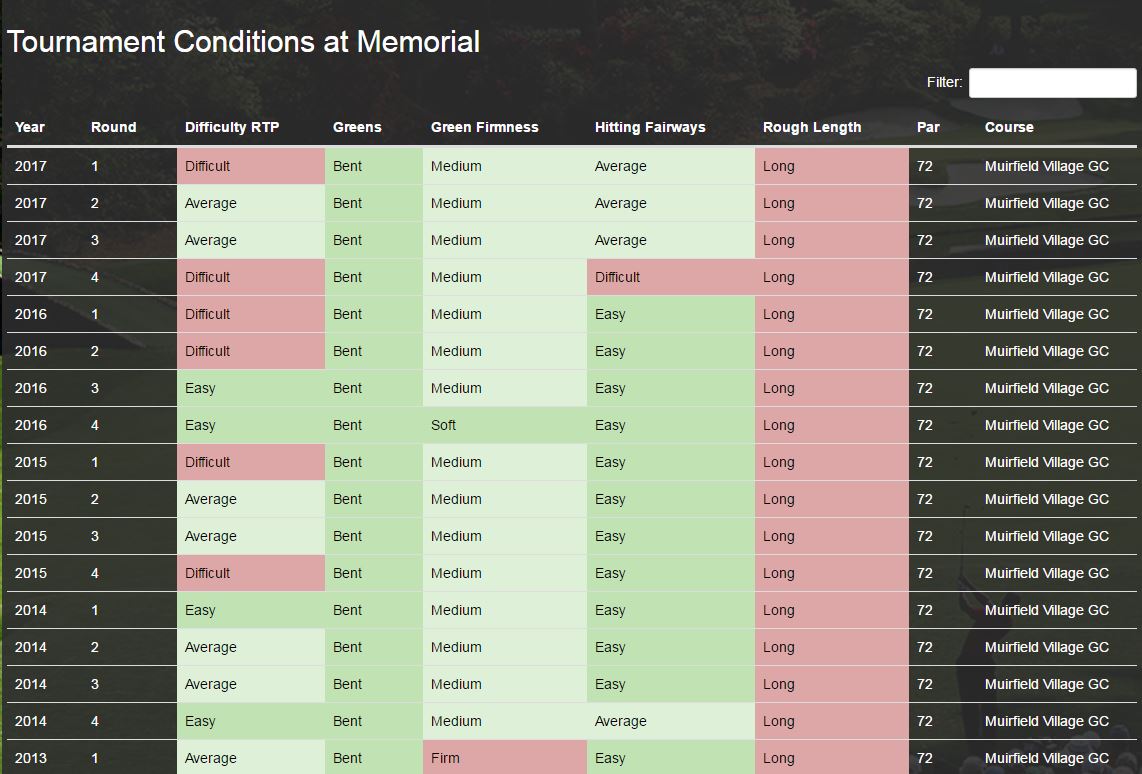Sort by the Greens column header

tap(357, 127)
